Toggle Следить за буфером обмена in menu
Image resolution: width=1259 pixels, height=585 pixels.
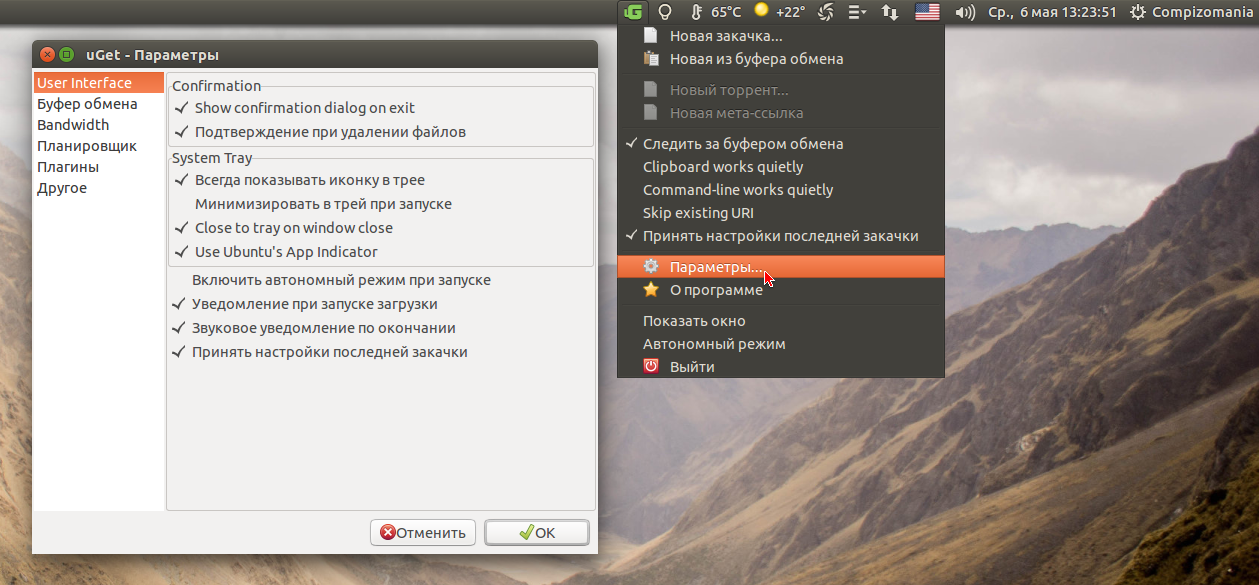click(781, 143)
